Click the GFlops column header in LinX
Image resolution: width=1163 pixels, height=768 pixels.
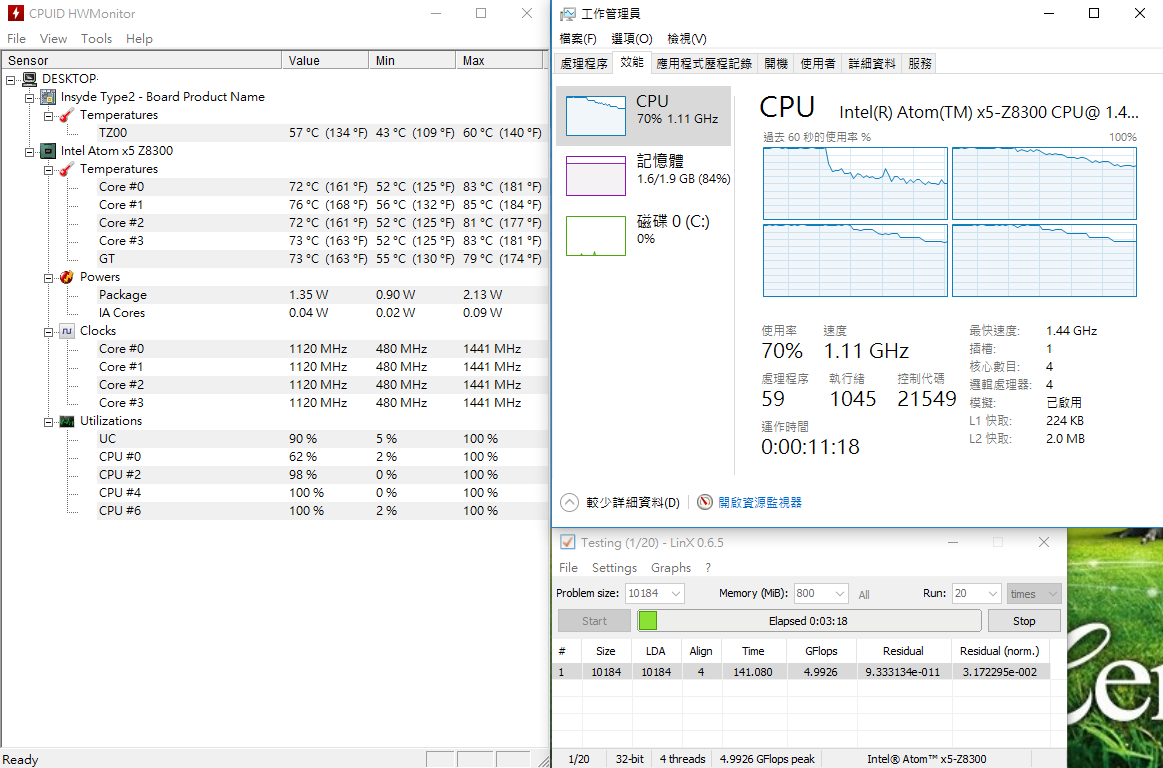pos(821,651)
